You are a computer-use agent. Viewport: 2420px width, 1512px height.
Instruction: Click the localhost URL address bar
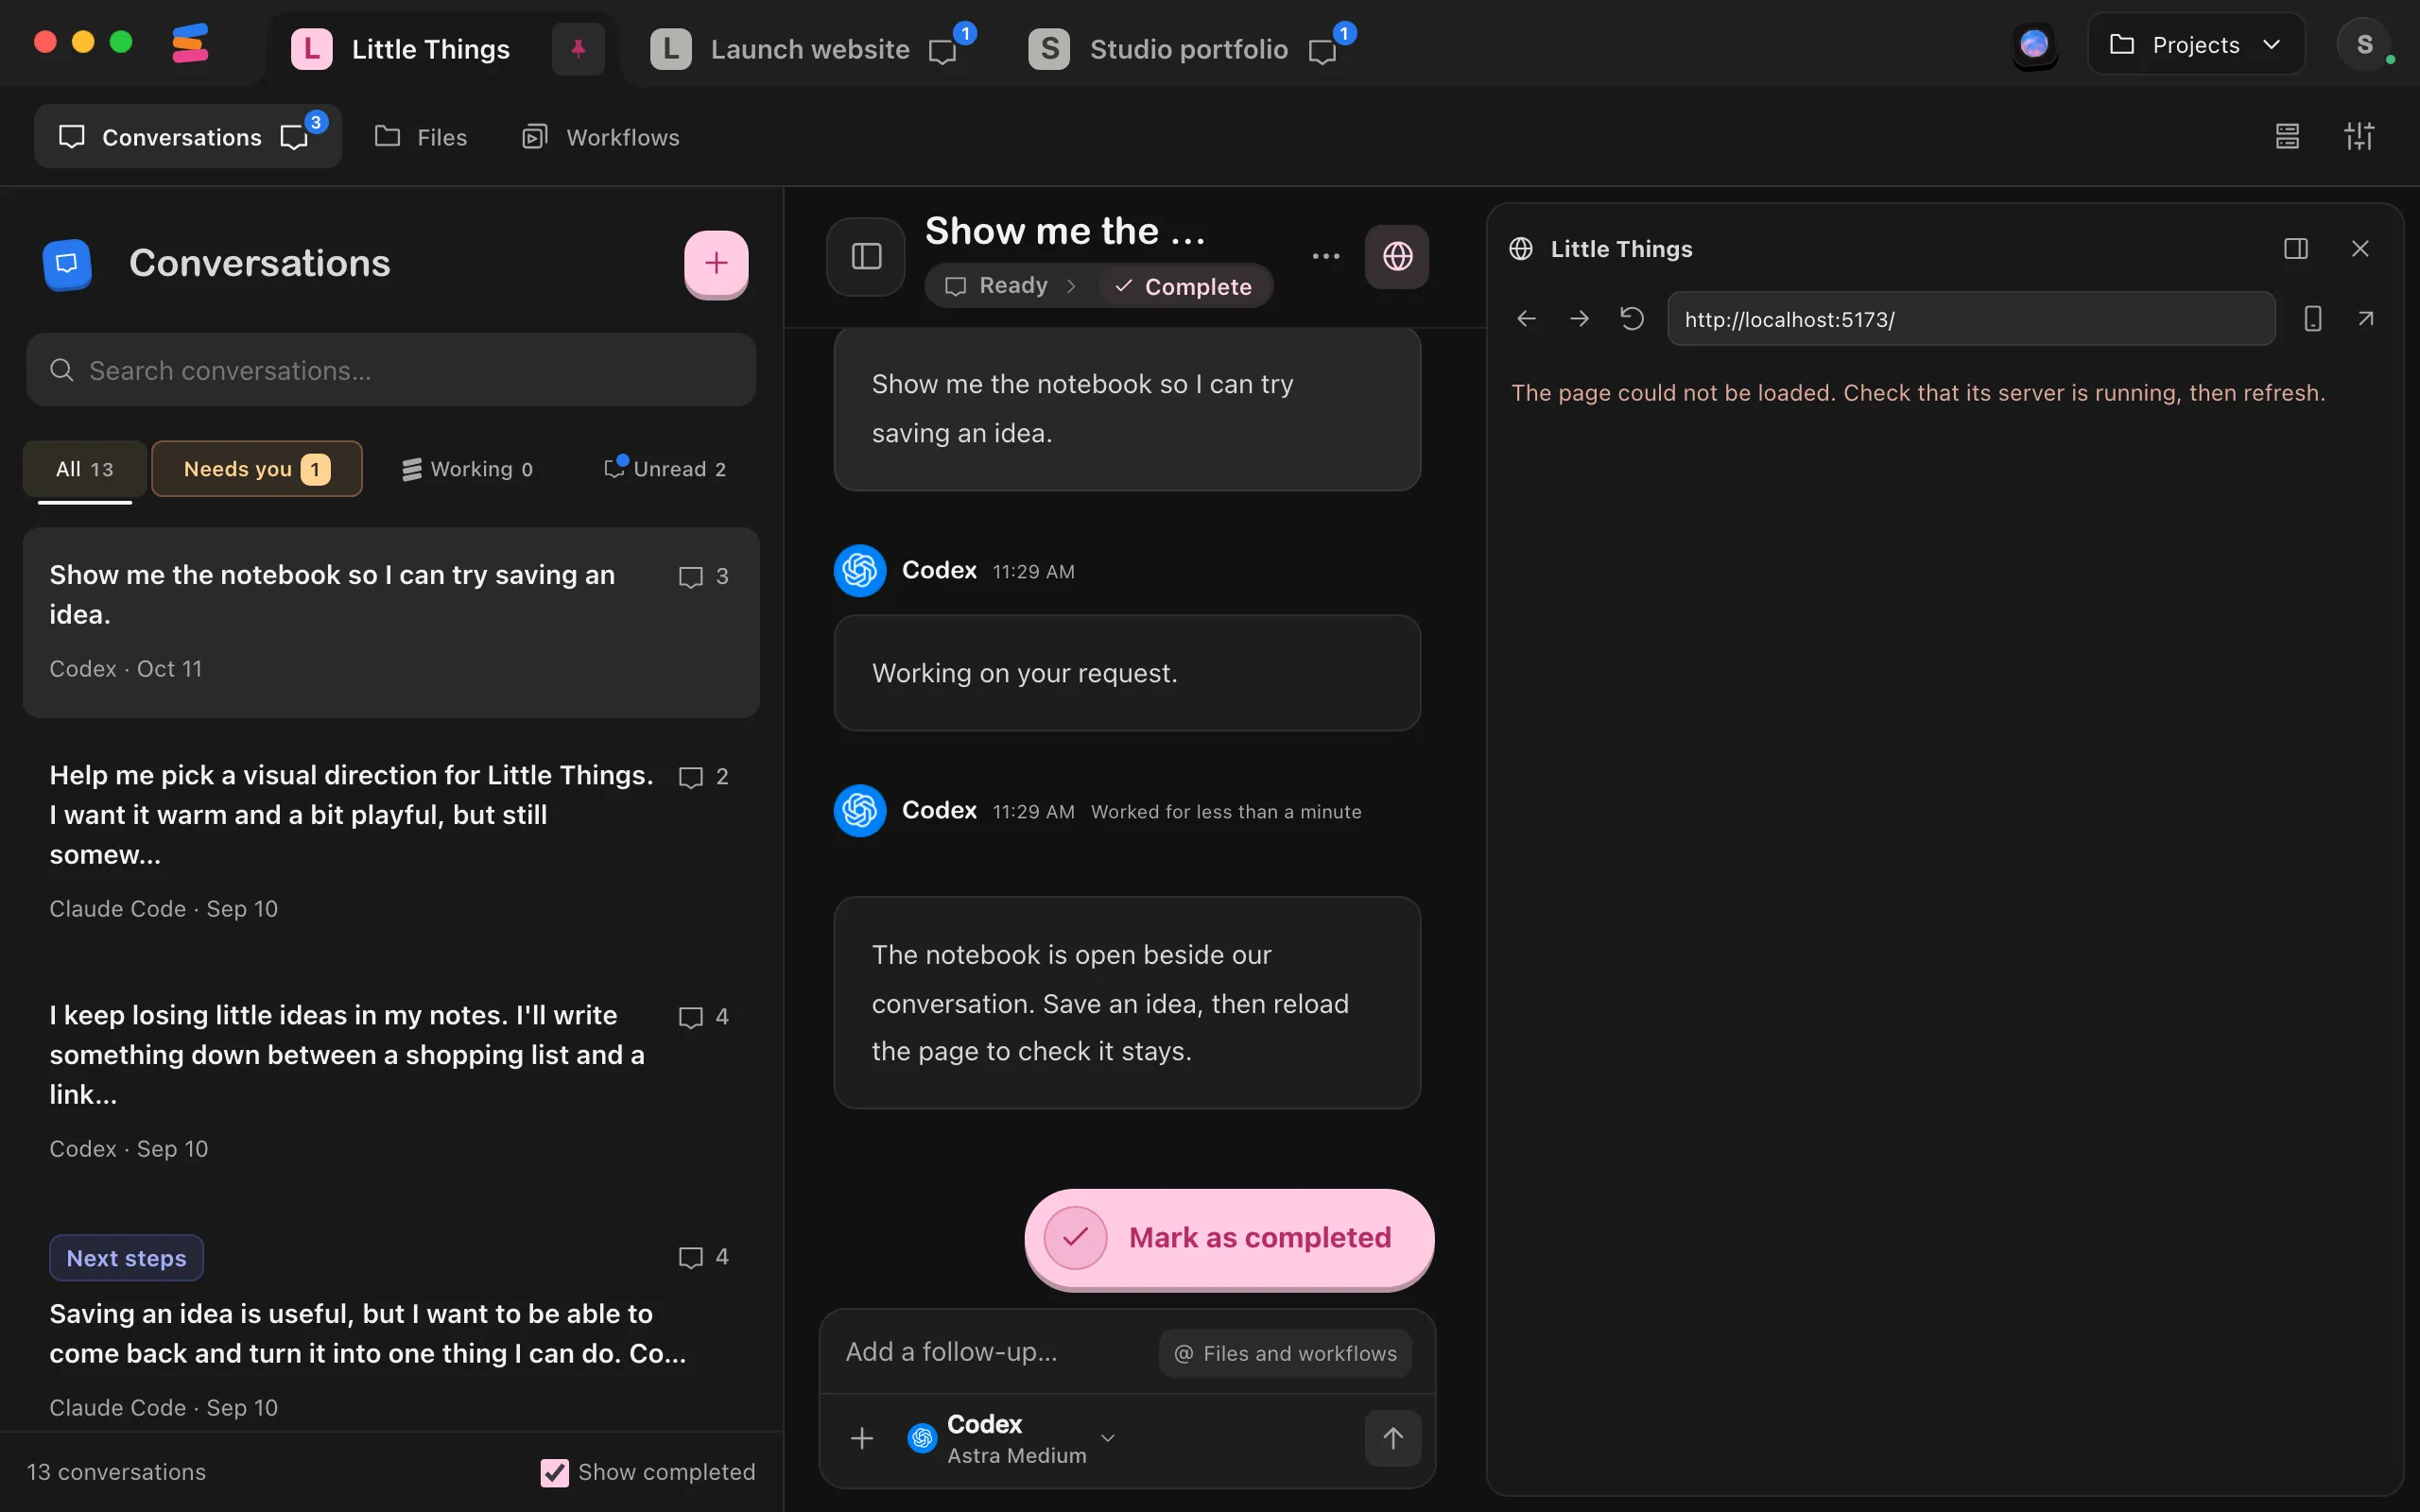click(x=1971, y=319)
